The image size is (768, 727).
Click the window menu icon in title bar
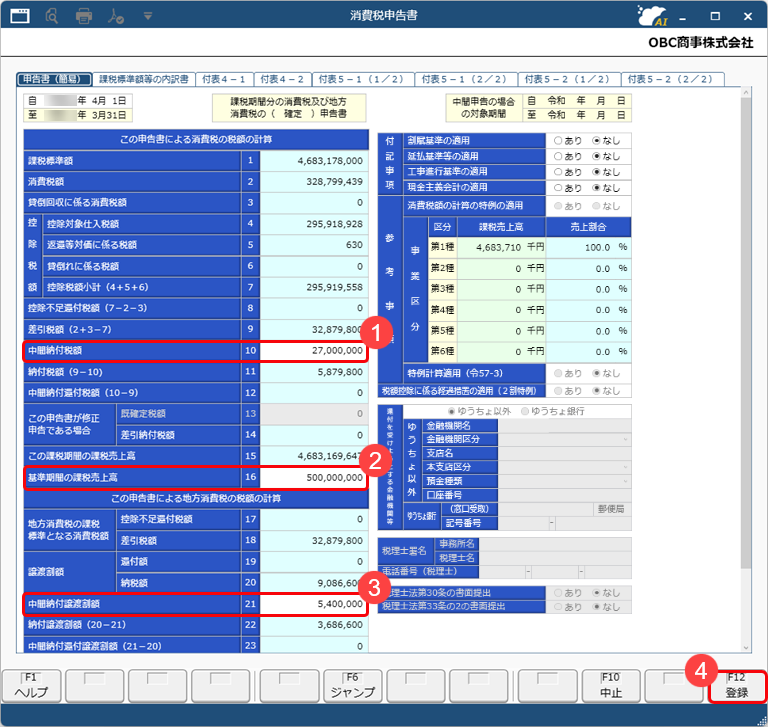[x=20, y=16]
